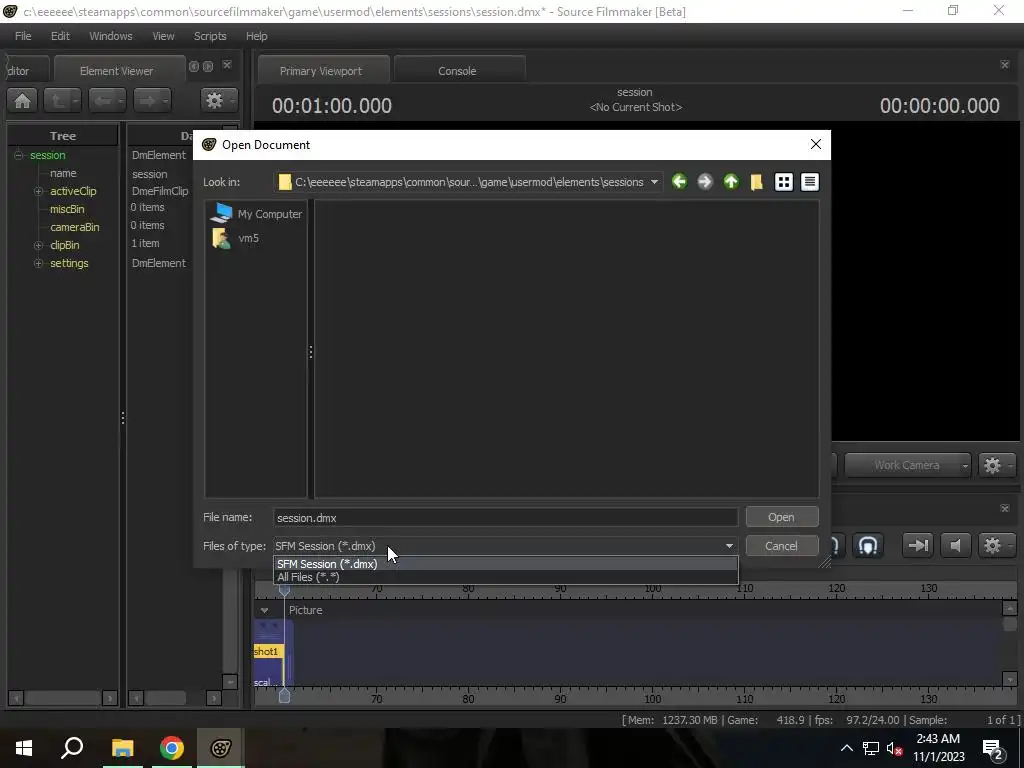Click 1 item value of clipBin
This screenshot has width=1024, height=768.
[x=145, y=243]
